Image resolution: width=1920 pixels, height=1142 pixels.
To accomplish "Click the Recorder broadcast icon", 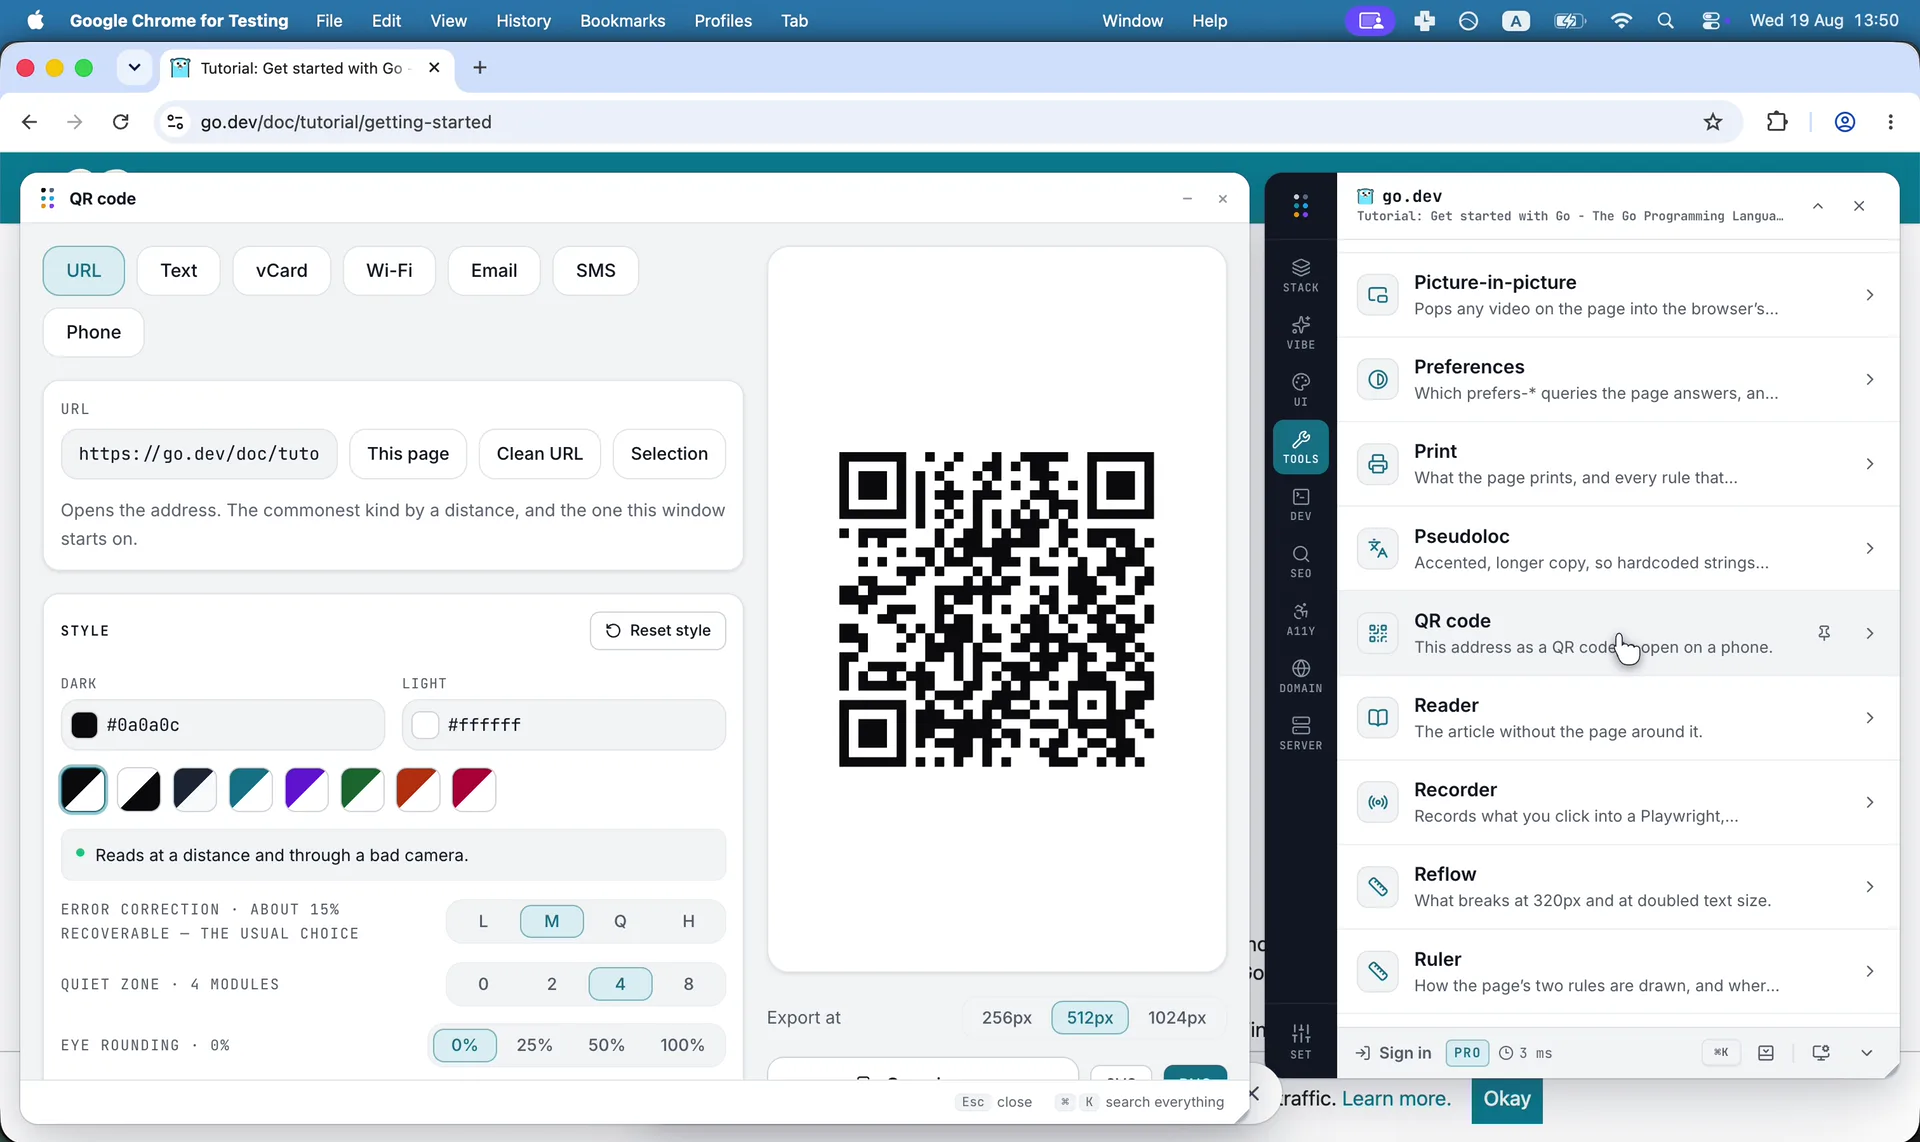I will [x=1378, y=802].
